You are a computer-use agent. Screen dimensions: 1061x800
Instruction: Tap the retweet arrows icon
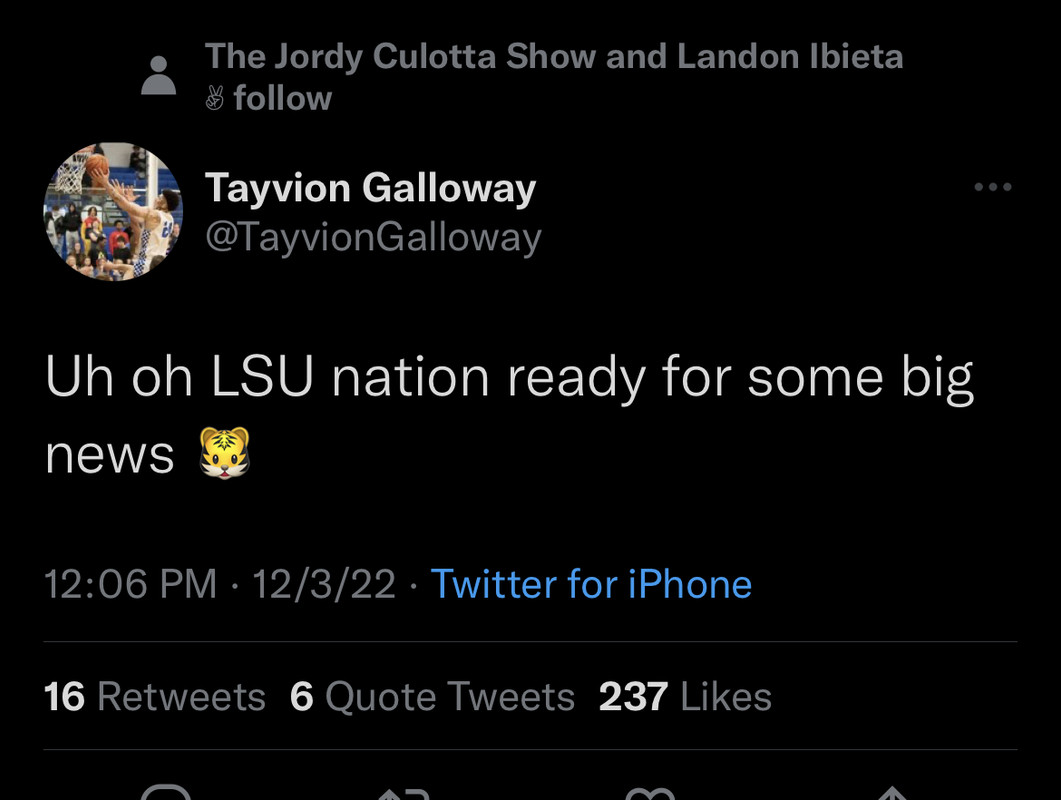pyautogui.click(x=404, y=793)
